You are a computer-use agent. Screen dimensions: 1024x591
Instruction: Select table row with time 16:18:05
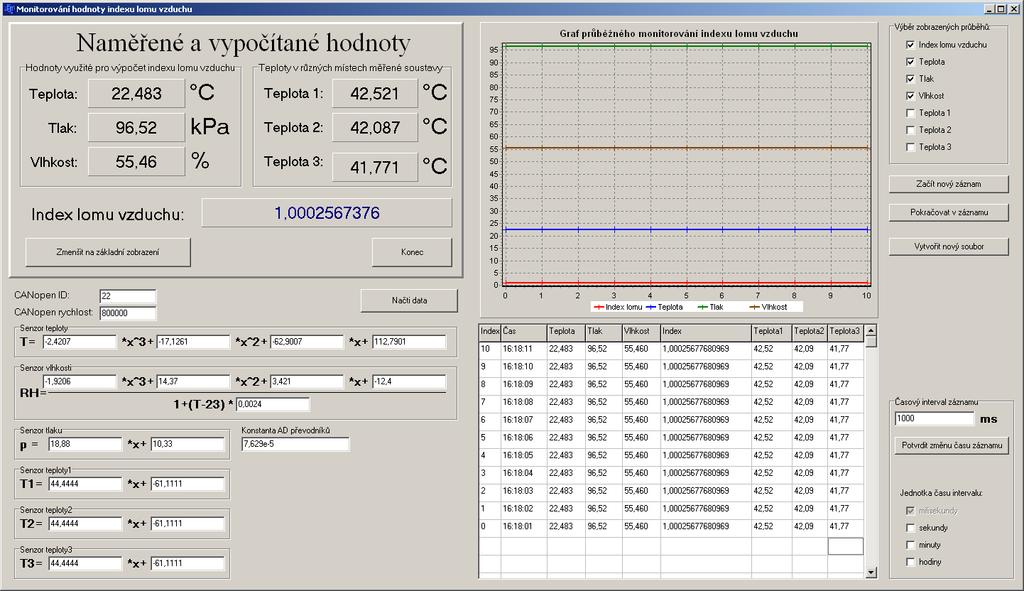671,455
